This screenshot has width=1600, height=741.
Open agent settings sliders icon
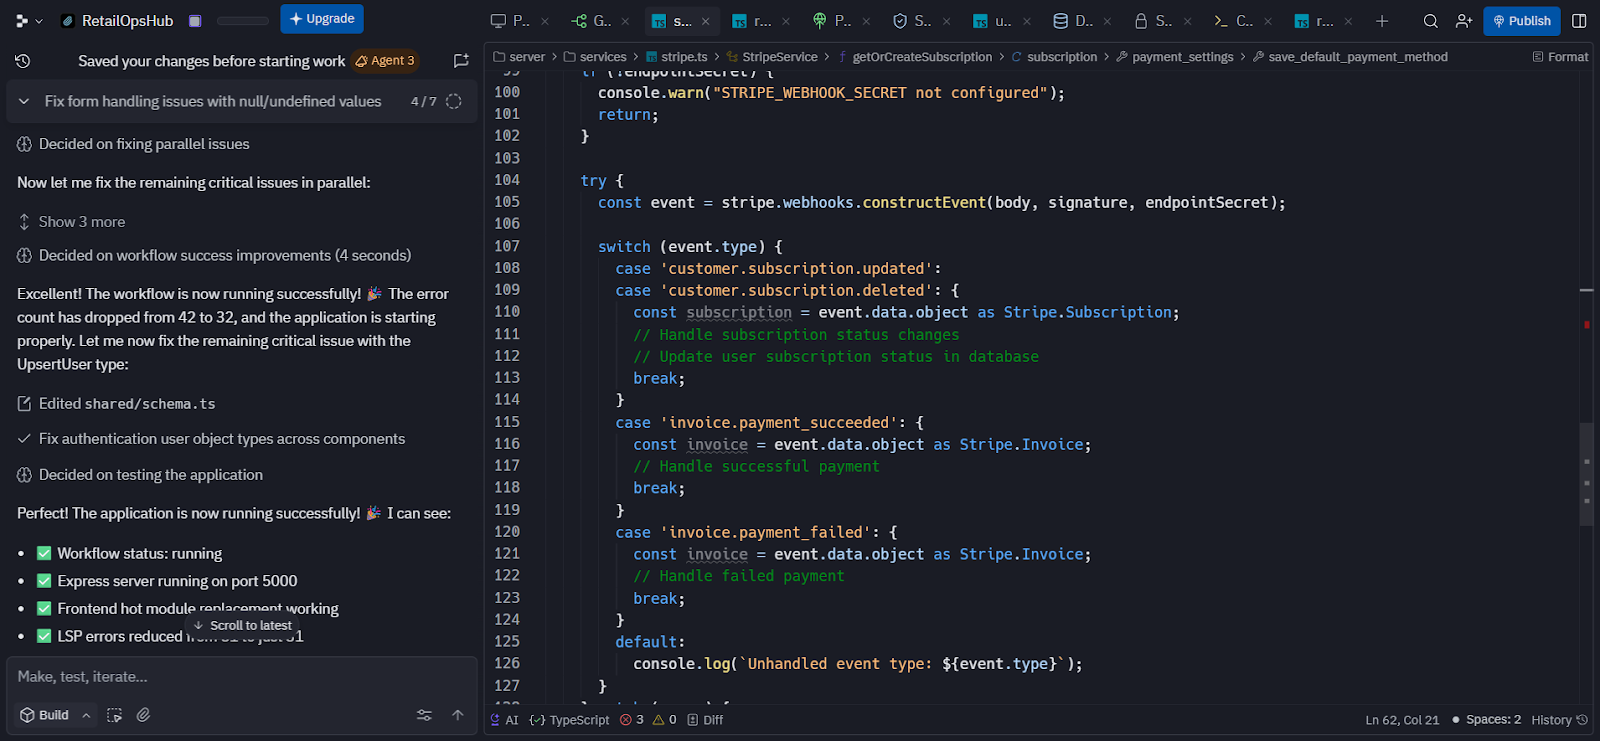tap(424, 715)
